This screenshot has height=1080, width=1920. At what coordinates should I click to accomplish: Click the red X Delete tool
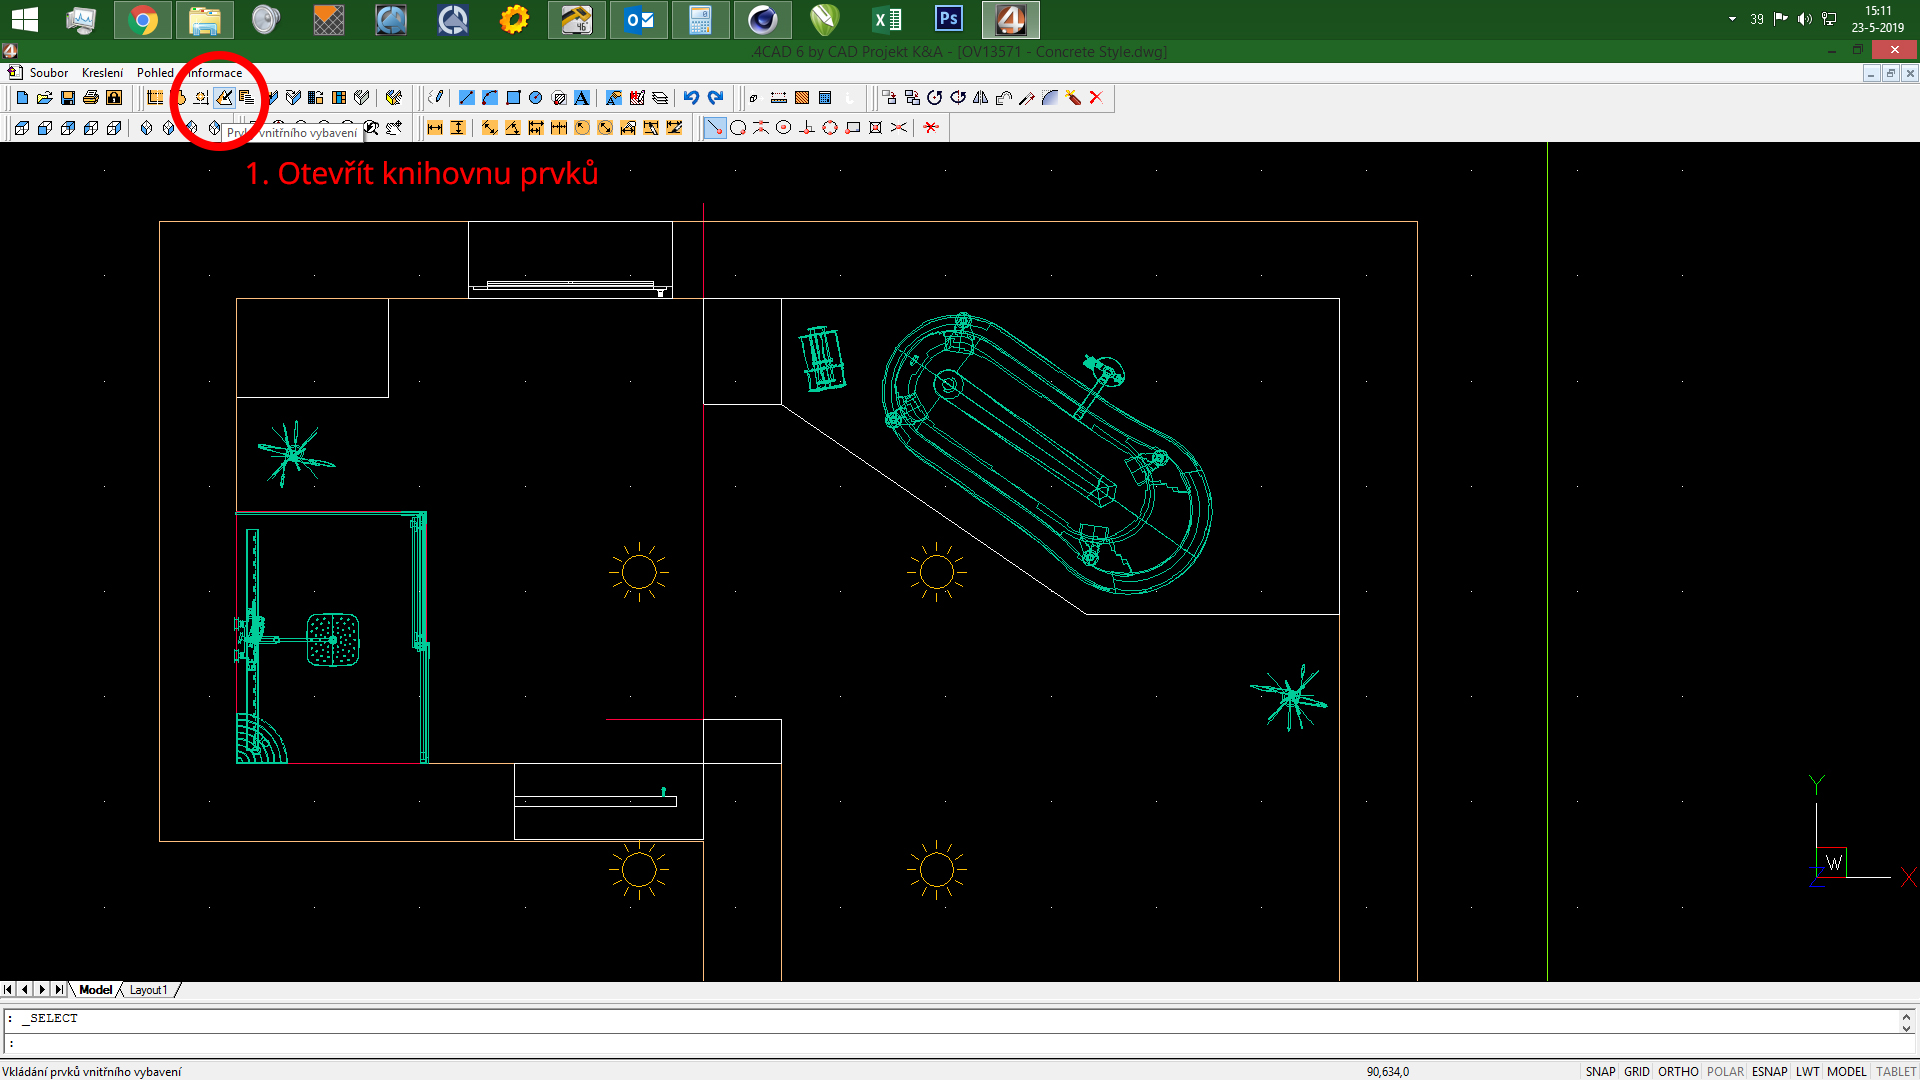click(x=1096, y=98)
